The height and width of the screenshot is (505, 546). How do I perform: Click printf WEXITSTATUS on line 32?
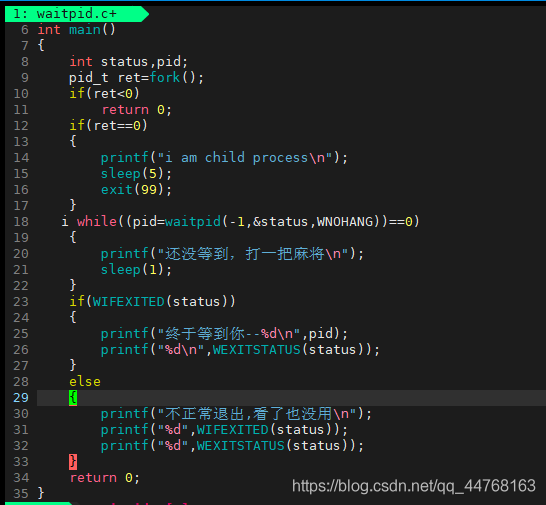232,446
